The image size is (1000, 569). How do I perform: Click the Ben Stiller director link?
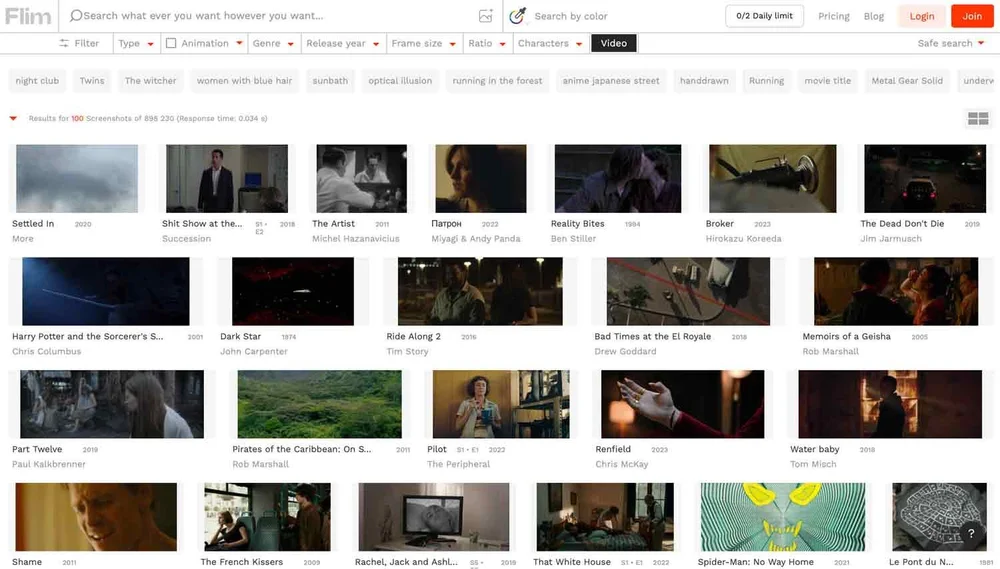point(573,239)
